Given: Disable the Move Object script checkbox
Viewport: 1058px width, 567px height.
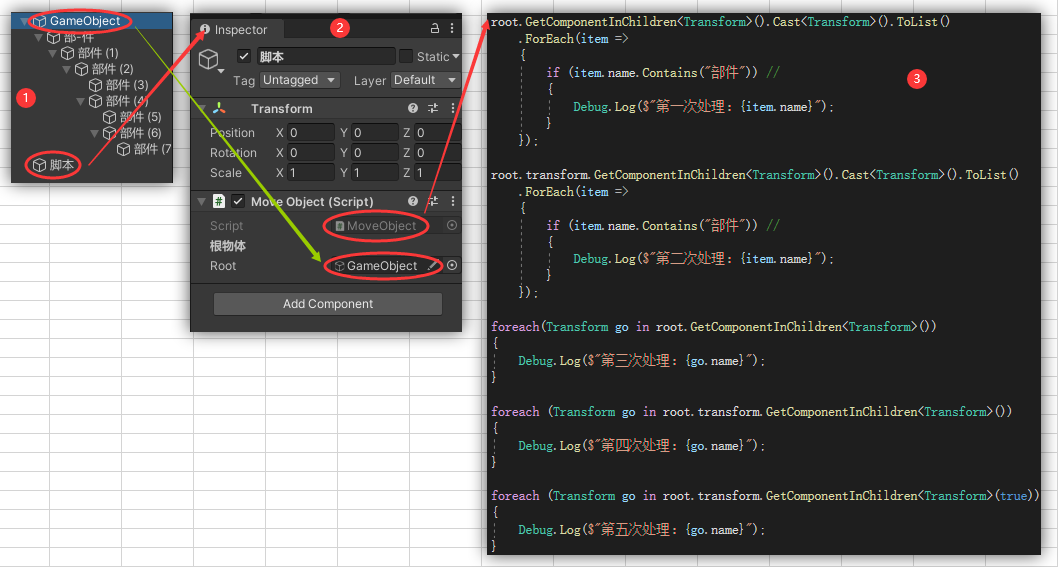Looking at the screenshot, I should 238,201.
